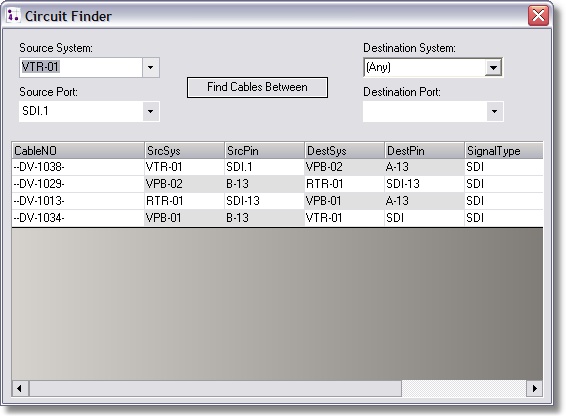Screen dimensions: 566x418
Task: Click the SignalType column header
Action: click(504, 151)
